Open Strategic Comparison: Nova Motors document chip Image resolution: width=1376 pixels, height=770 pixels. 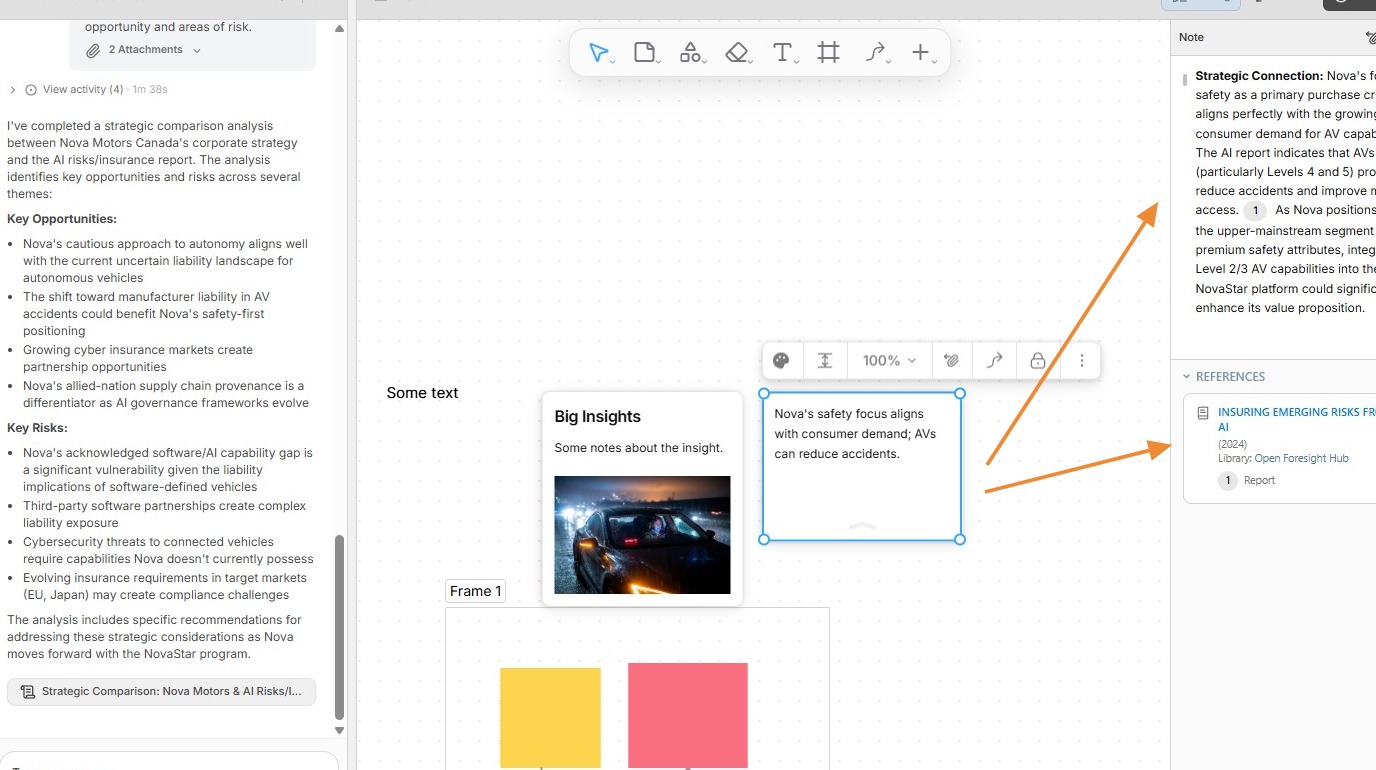[x=161, y=692]
